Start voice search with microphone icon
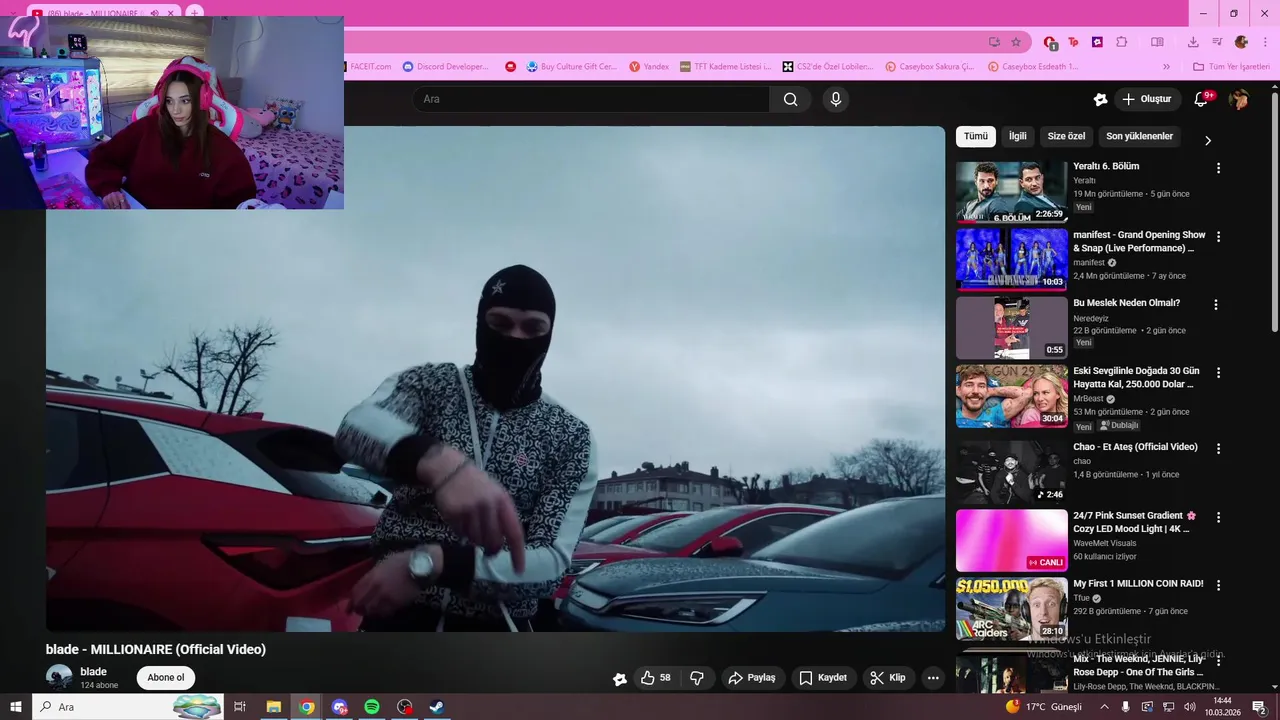The height and width of the screenshot is (720, 1280). (836, 99)
